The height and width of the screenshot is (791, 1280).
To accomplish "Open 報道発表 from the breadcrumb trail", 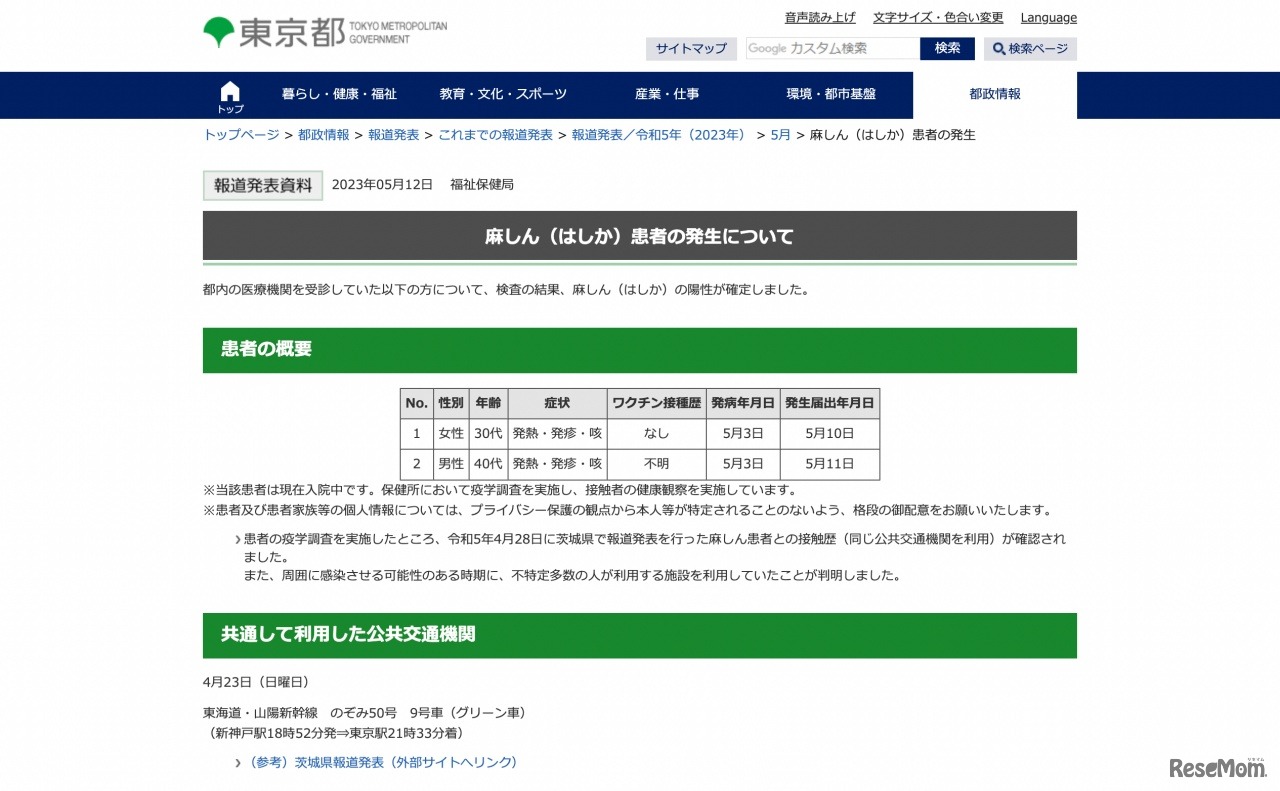I will tap(394, 134).
